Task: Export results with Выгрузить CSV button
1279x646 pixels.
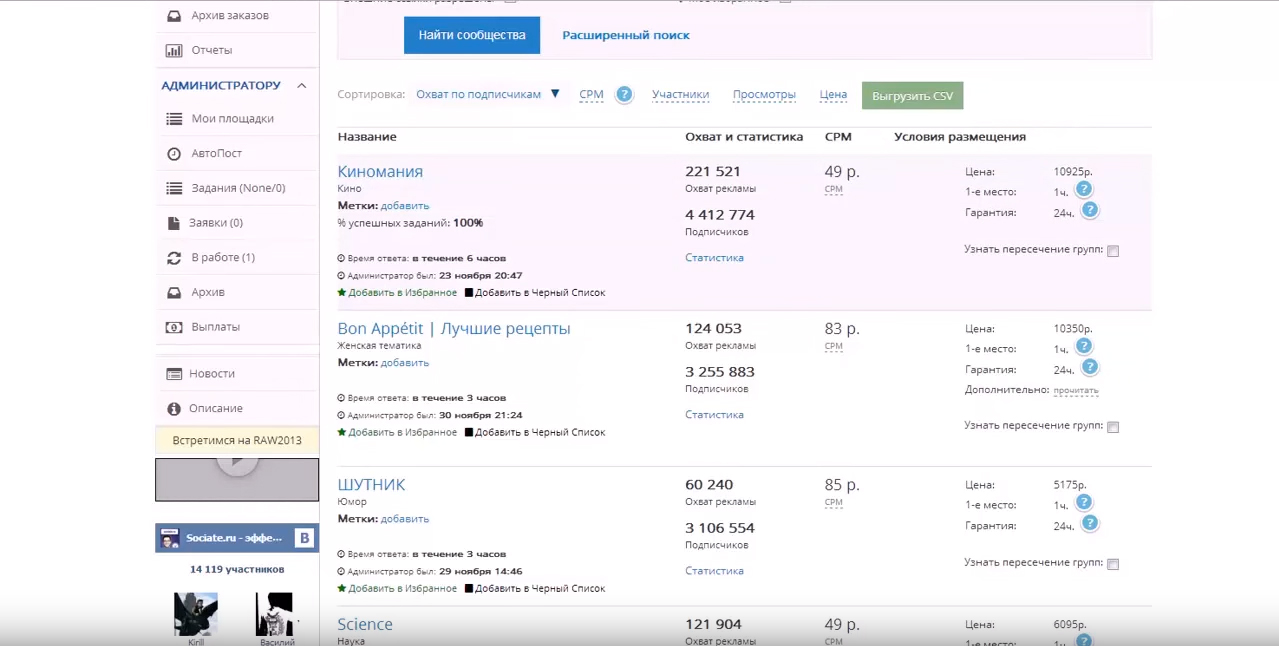Action: point(912,96)
